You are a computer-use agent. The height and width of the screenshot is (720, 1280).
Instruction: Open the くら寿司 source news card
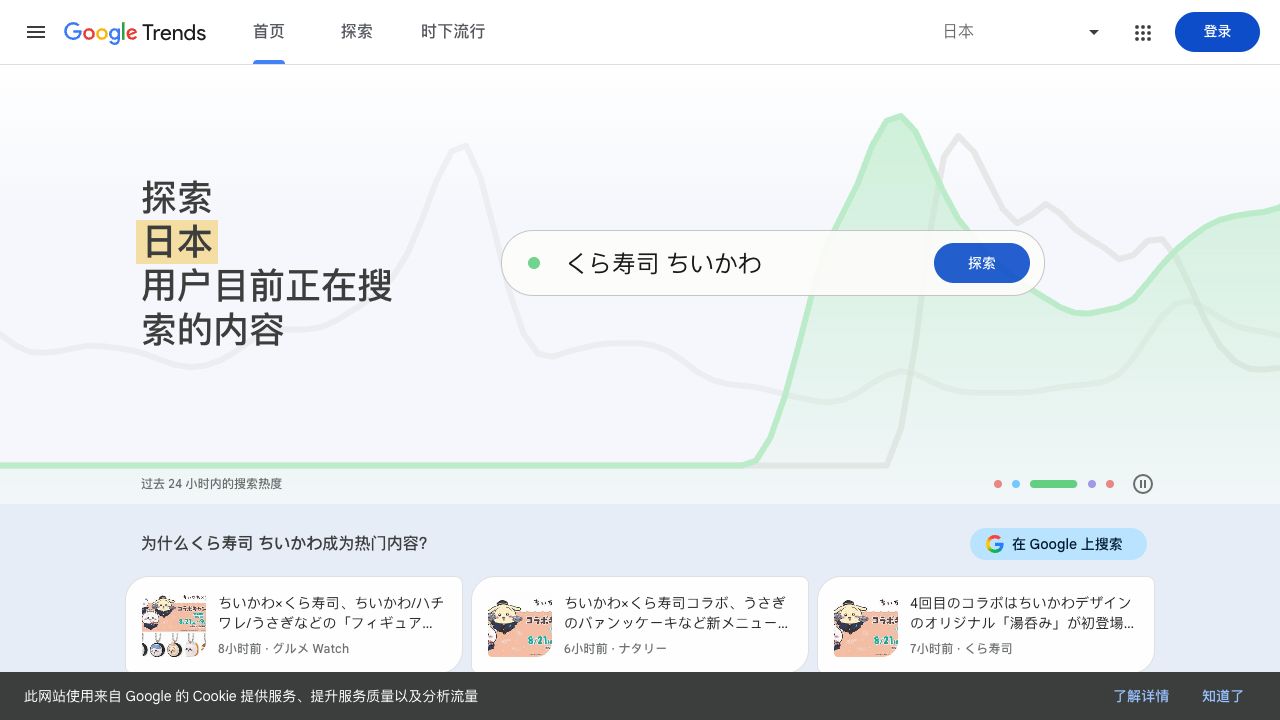986,624
